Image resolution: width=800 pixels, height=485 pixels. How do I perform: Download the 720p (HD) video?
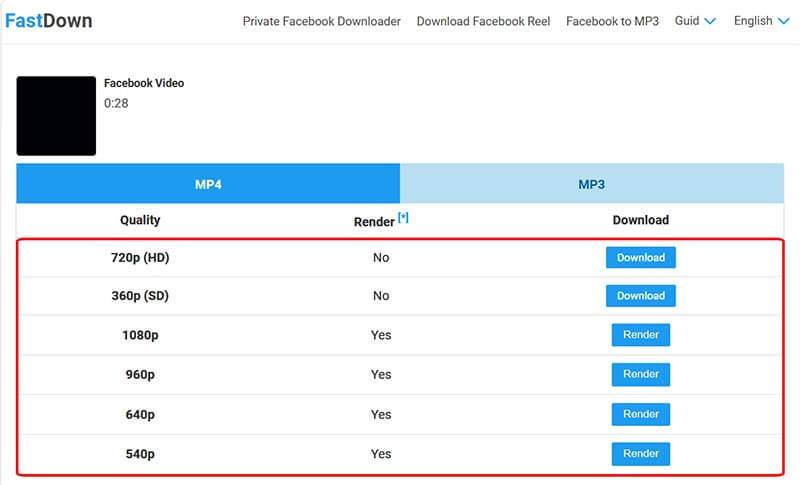[x=640, y=258]
